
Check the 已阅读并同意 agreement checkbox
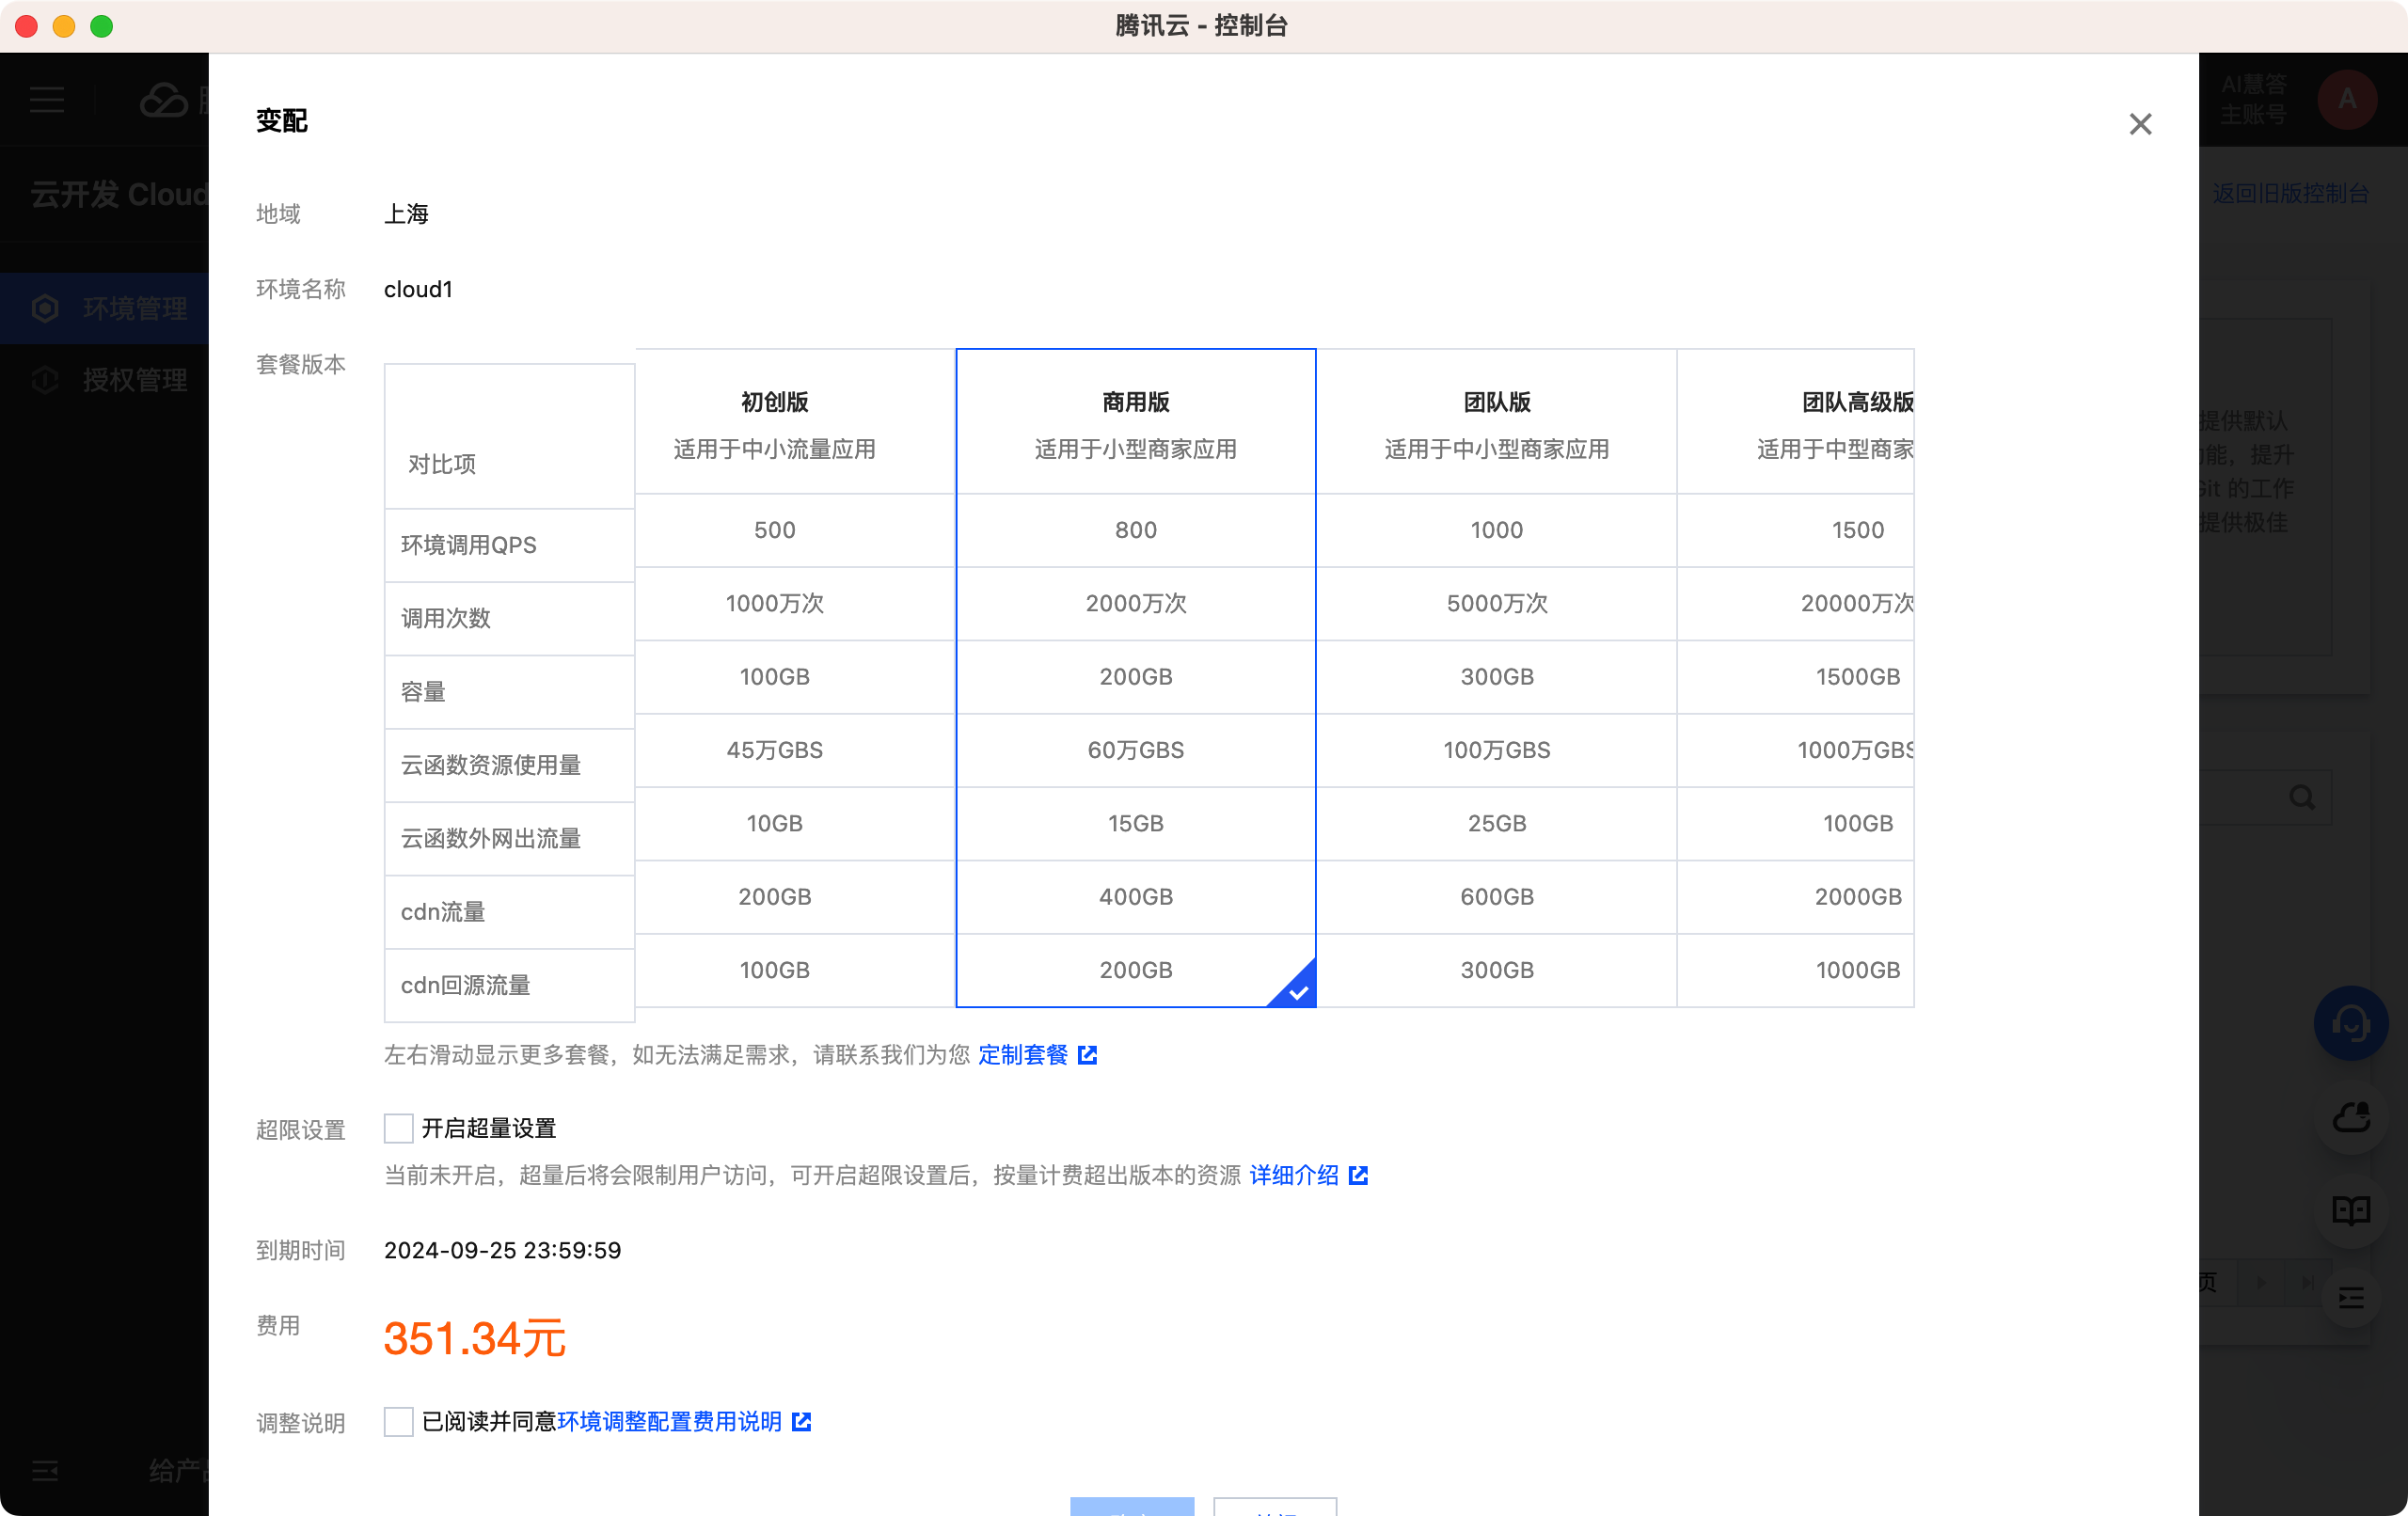coord(398,1421)
